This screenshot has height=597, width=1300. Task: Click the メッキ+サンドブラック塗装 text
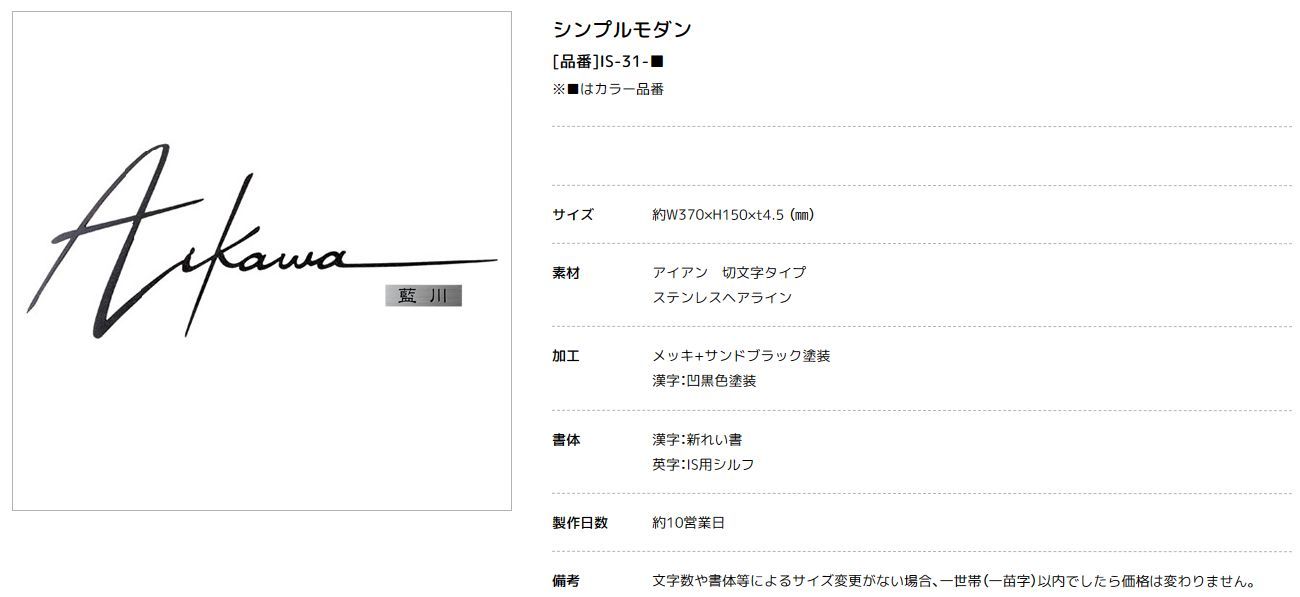click(741, 355)
